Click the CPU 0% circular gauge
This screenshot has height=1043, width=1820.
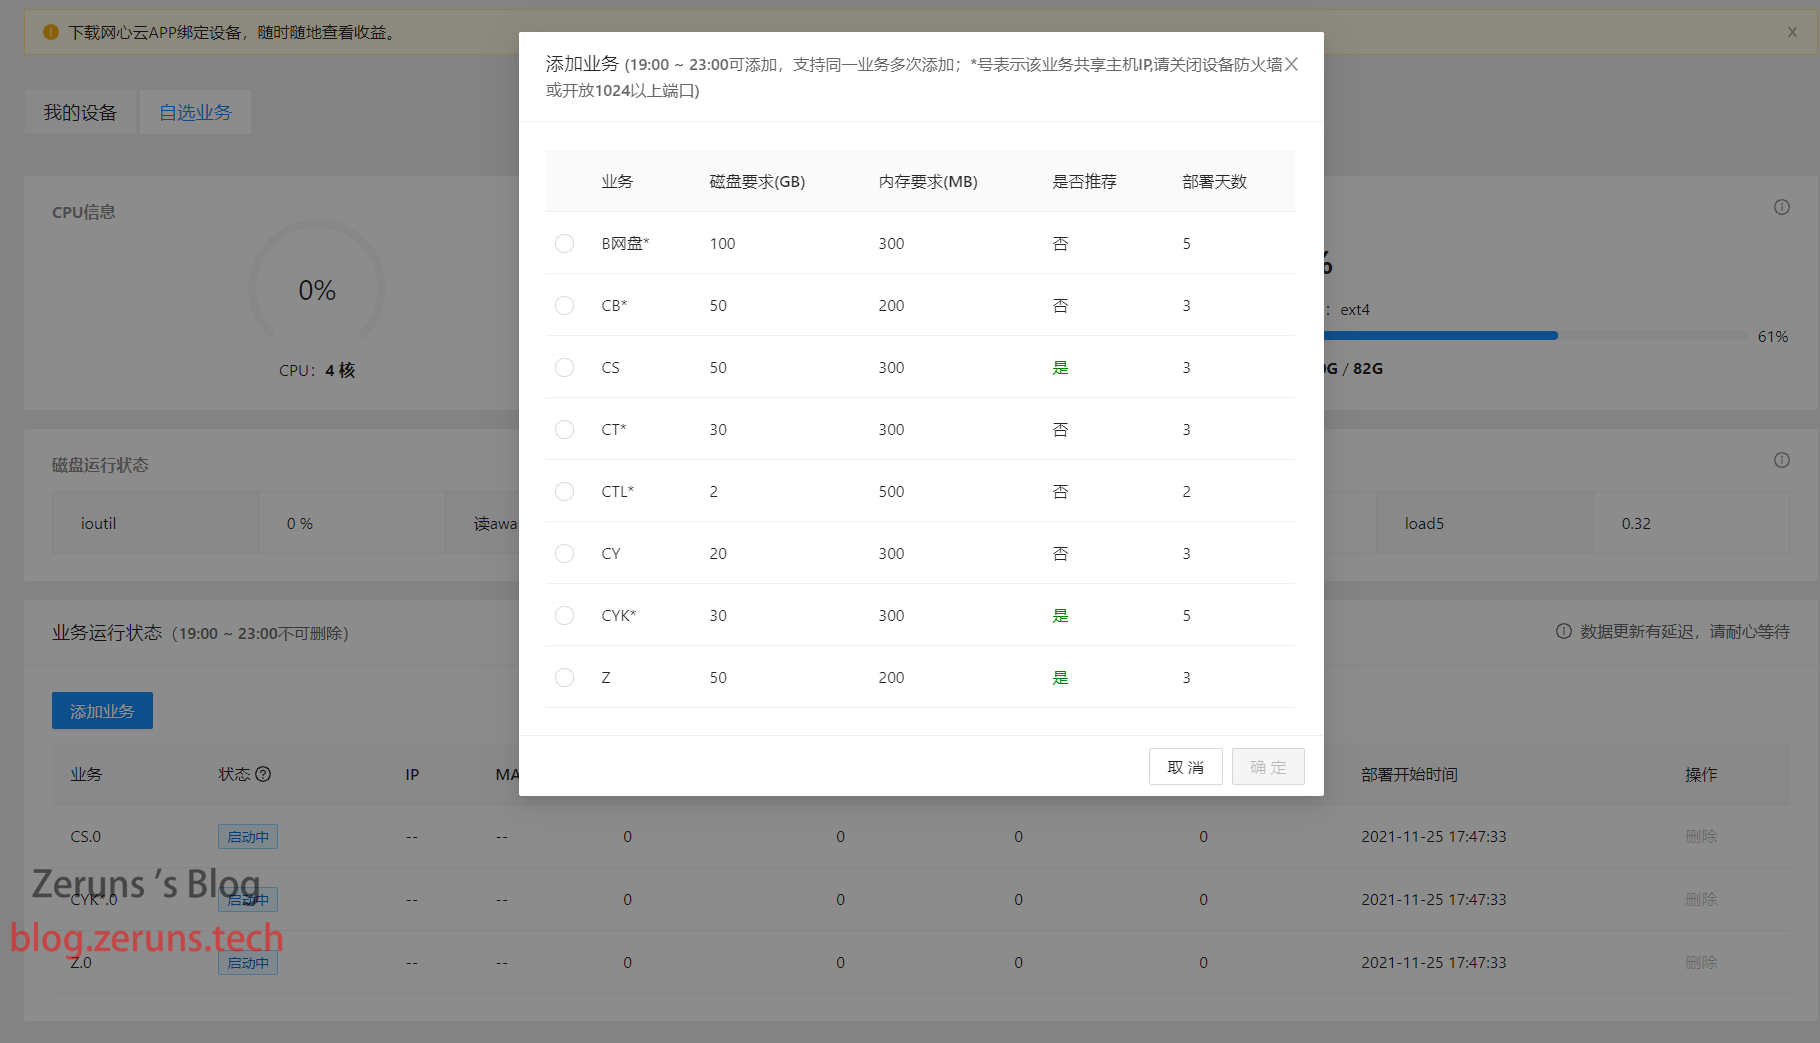pyautogui.click(x=317, y=289)
